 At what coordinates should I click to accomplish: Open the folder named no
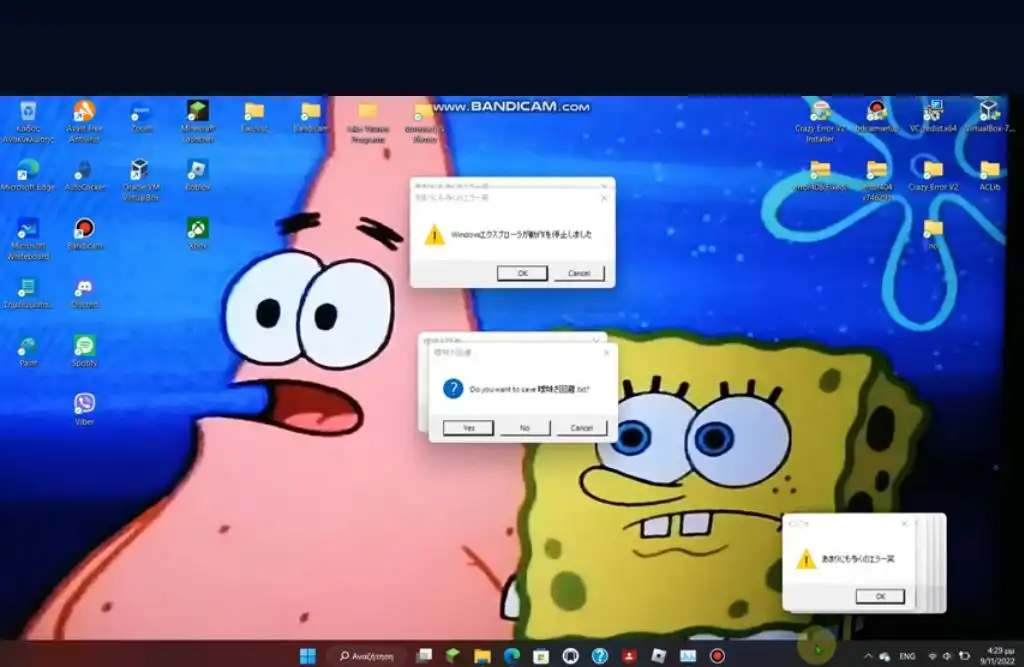tap(933, 234)
